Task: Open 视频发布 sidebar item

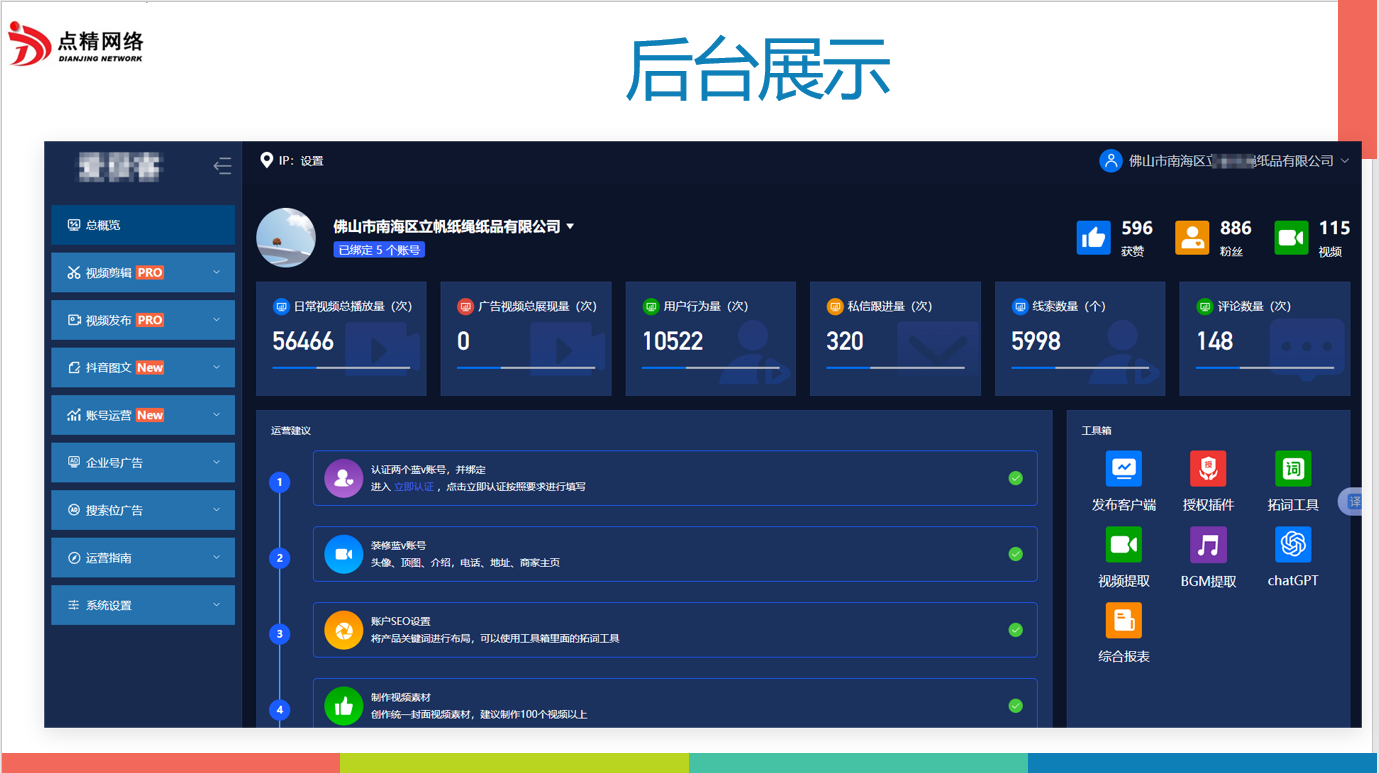Action: 143,320
